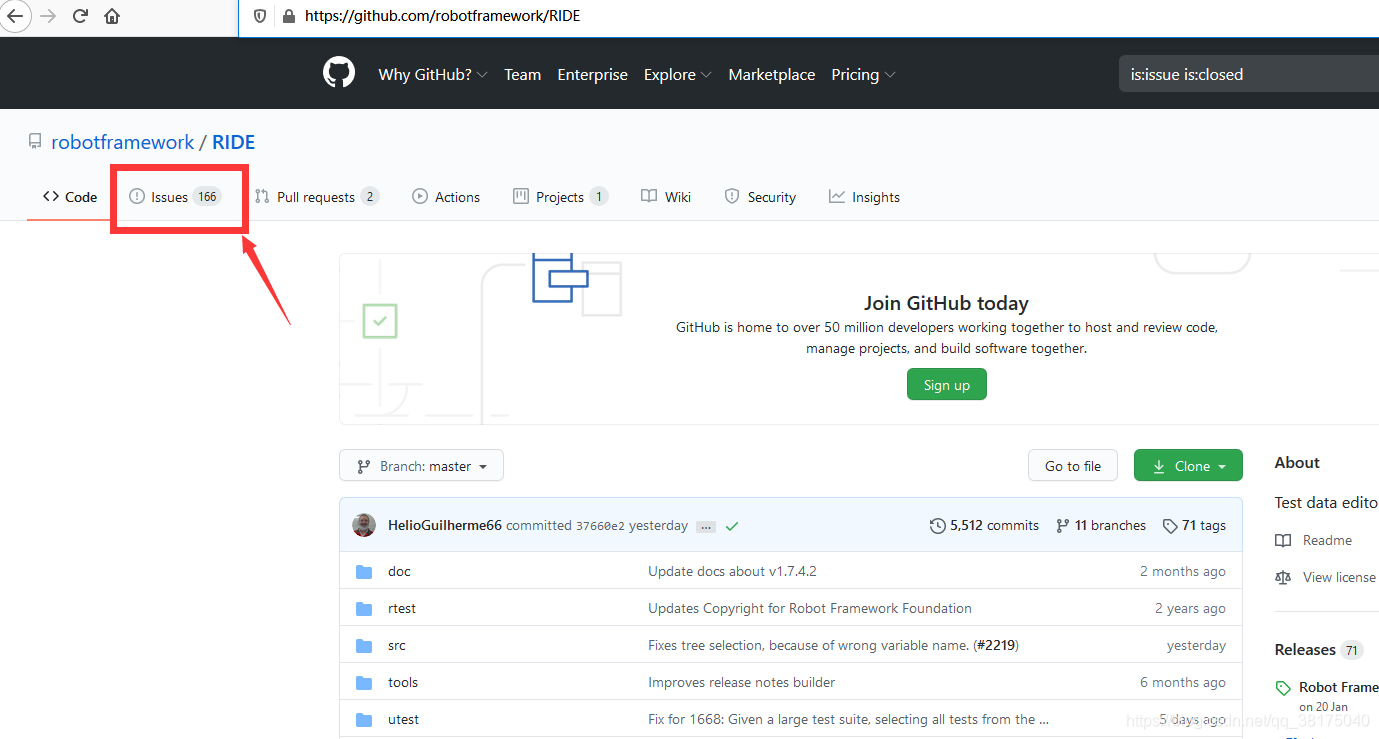Open the Releases section heading
Viewport: 1379px width, 739px height.
(x=1305, y=650)
